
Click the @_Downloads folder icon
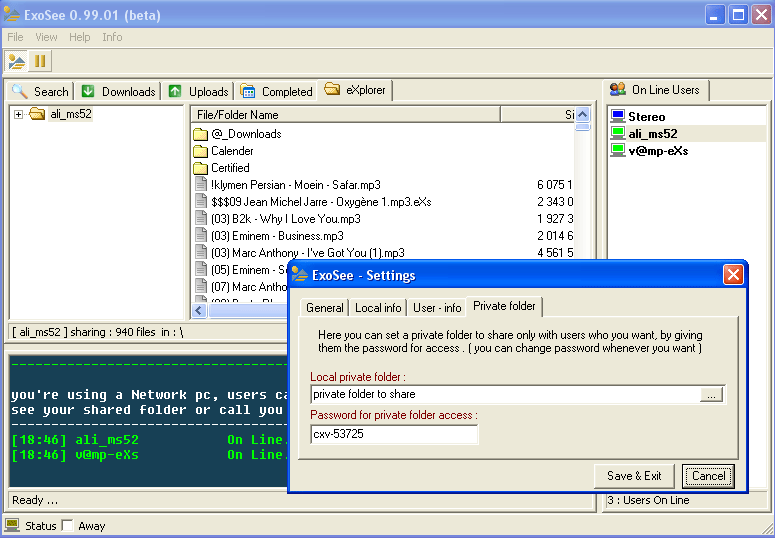tap(200, 134)
